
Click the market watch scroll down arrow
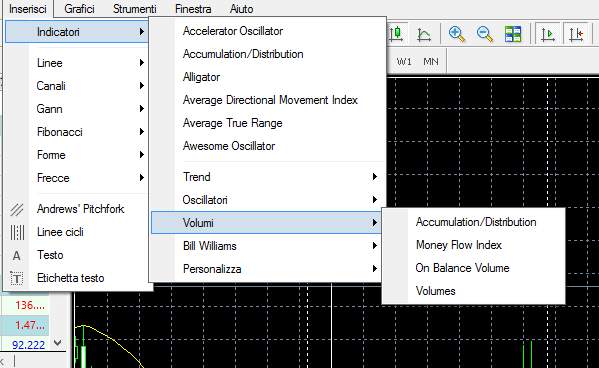pyautogui.click(x=58, y=343)
